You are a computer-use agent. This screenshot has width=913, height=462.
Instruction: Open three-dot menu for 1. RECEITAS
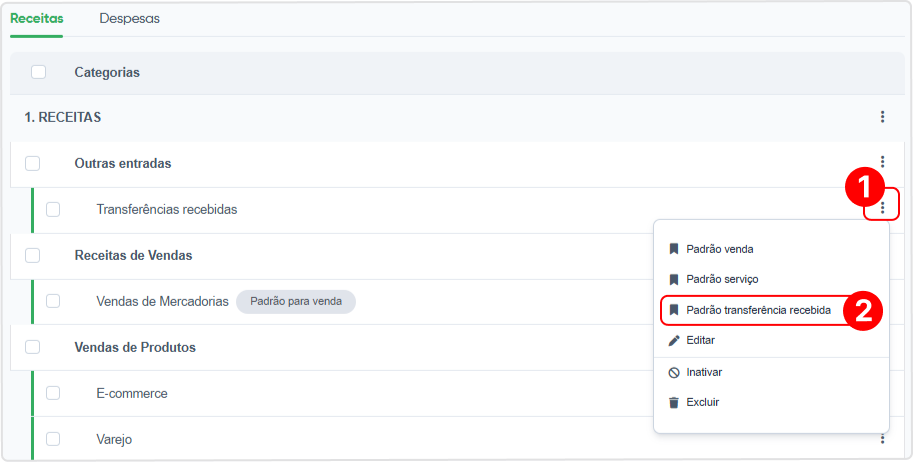pos(883,117)
